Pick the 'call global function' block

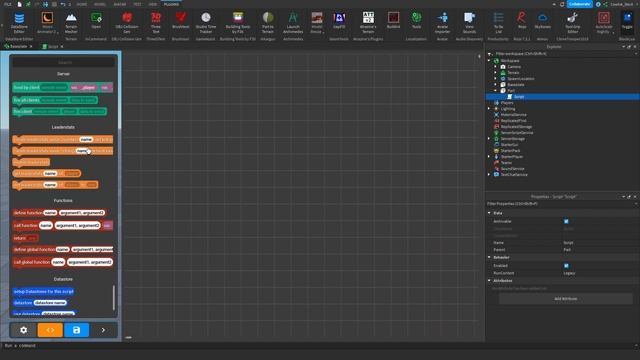point(62,262)
